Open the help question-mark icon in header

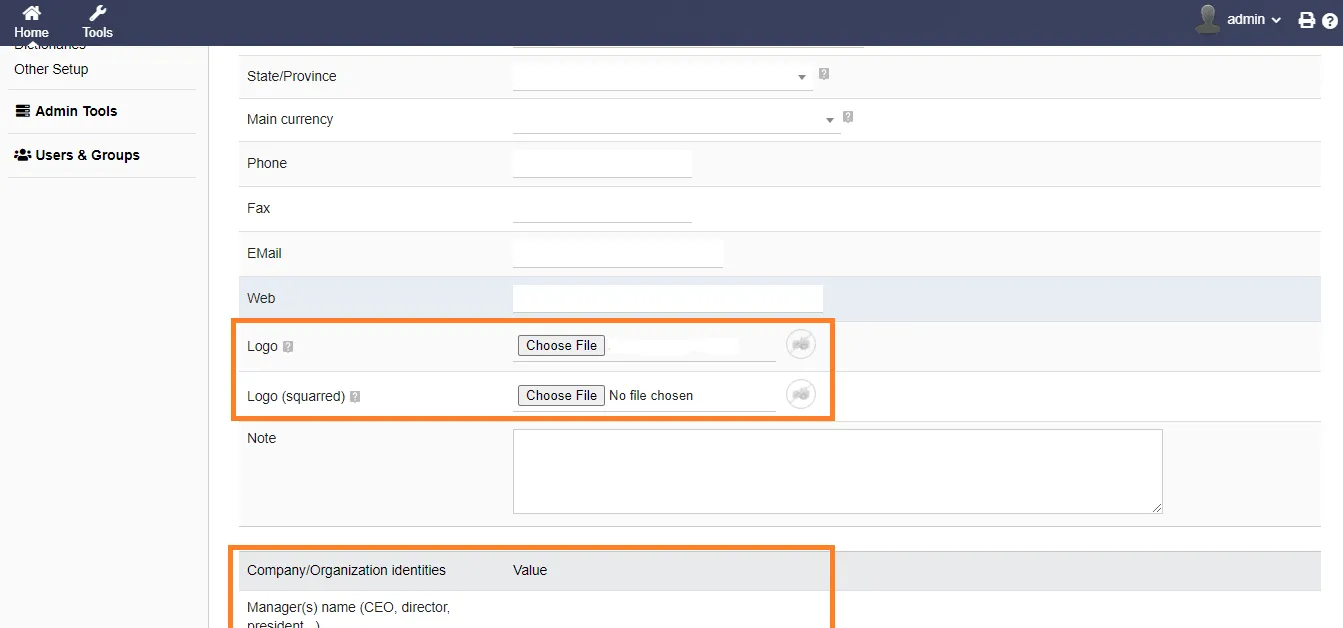pyautogui.click(x=1329, y=20)
